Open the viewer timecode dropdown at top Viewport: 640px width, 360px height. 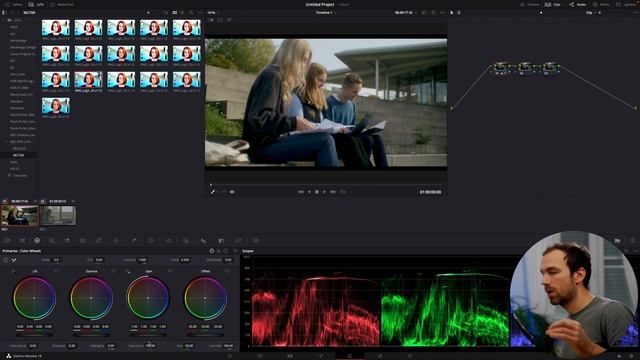[x=405, y=13]
